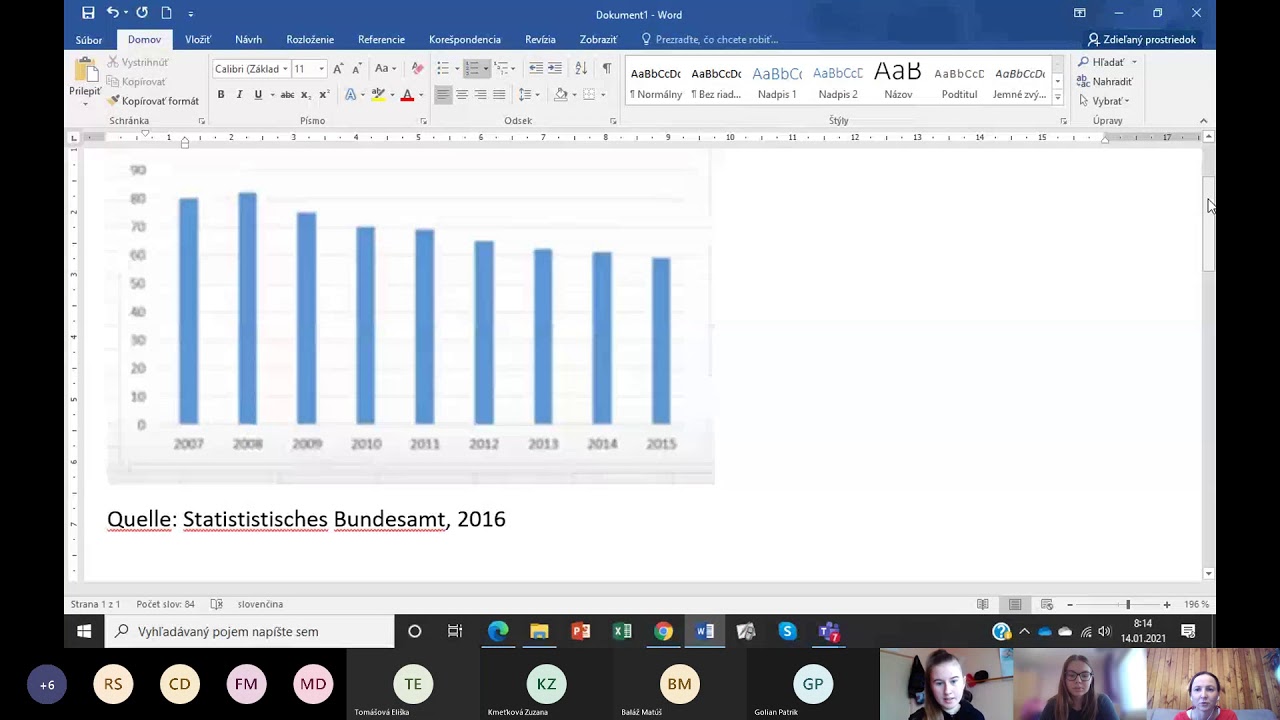Insert a bulleted list

[x=443, y=68]
